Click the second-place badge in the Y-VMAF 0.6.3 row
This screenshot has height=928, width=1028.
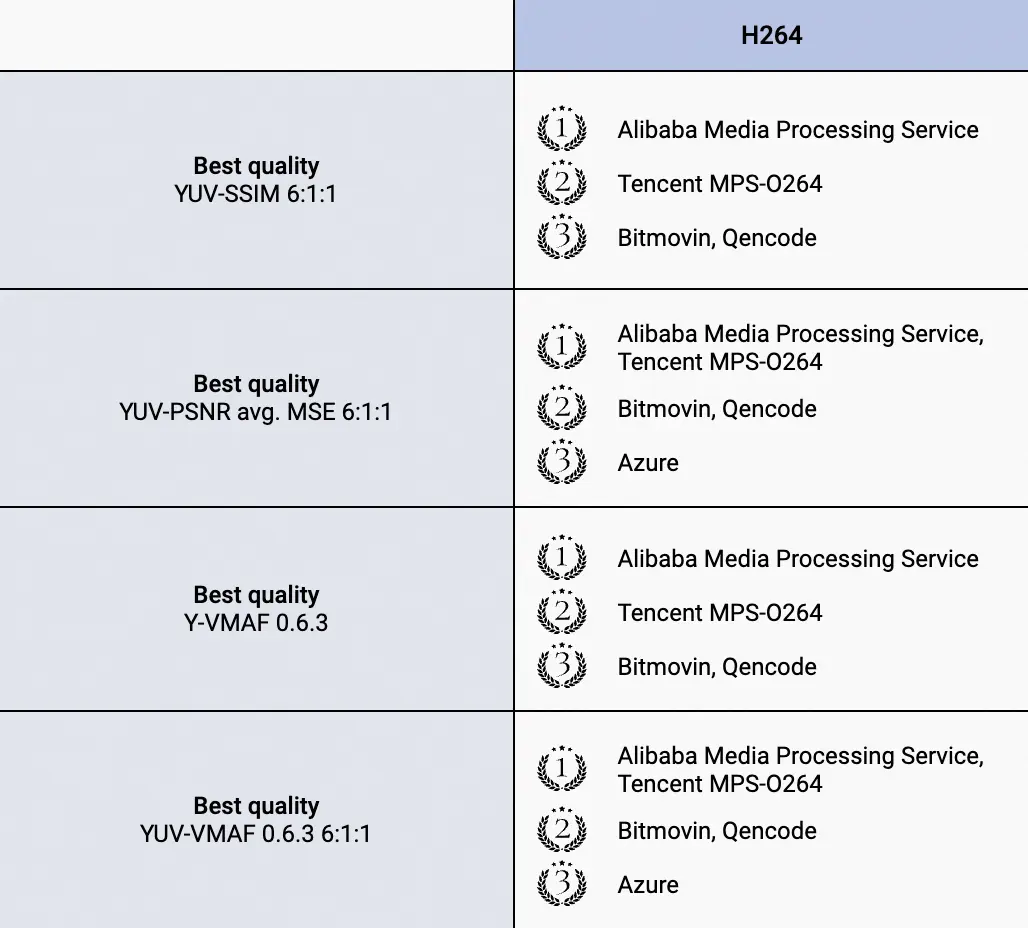tap(562, 612)
